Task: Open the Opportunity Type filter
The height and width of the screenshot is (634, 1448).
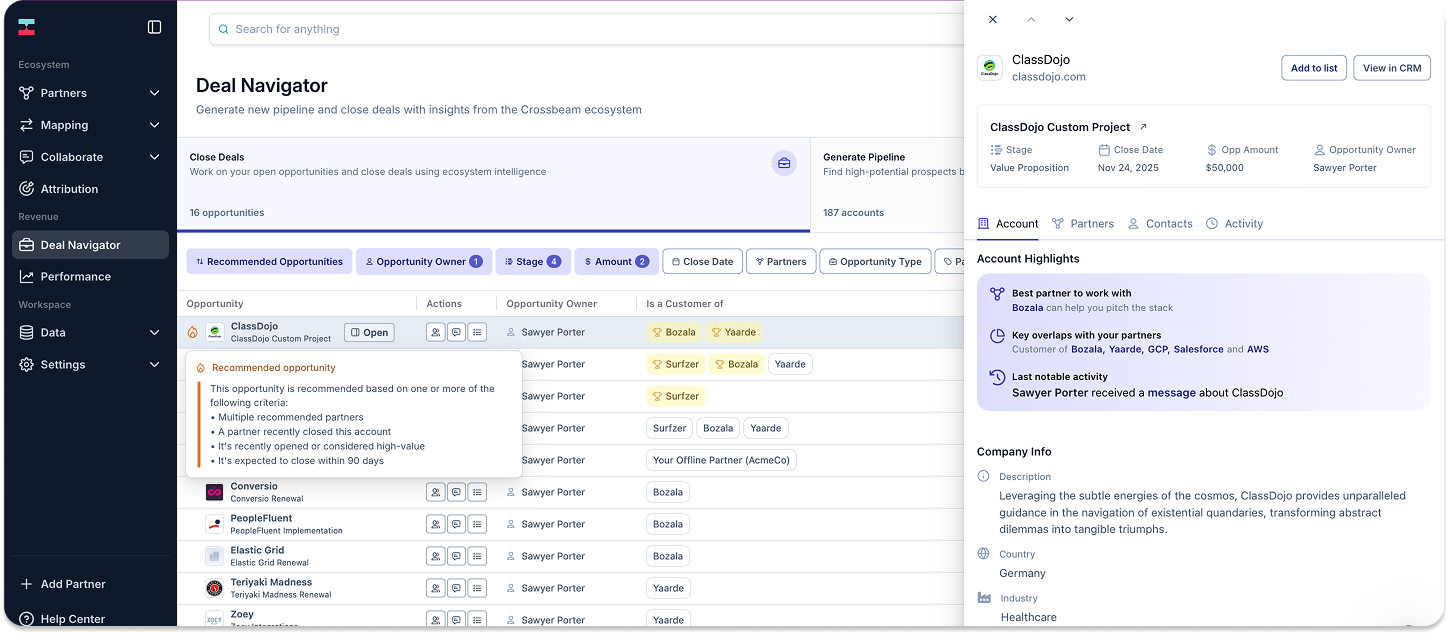Action: click(875, 261)
